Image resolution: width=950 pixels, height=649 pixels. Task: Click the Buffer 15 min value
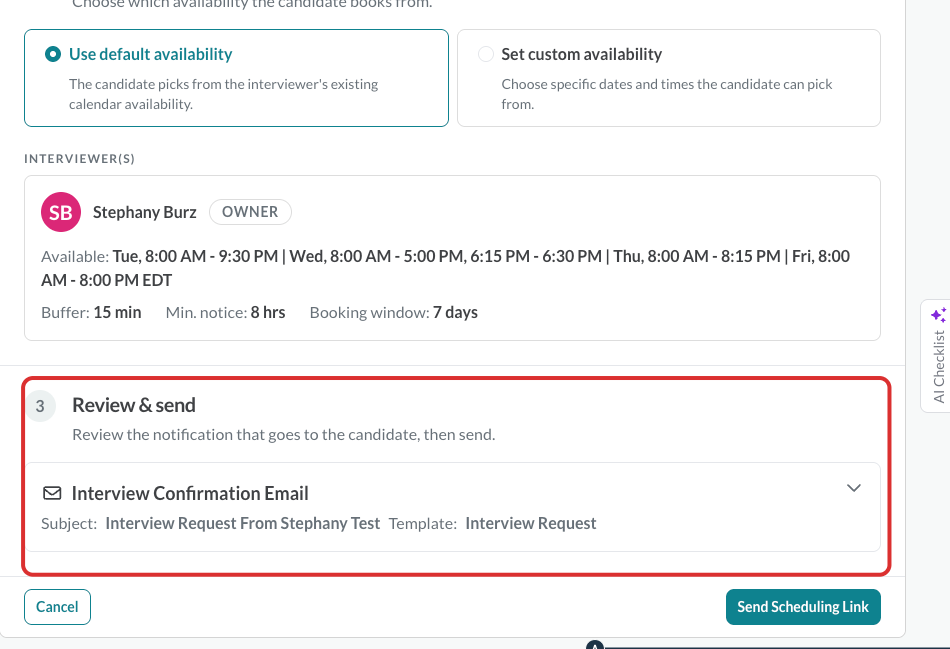coord(117,313)
